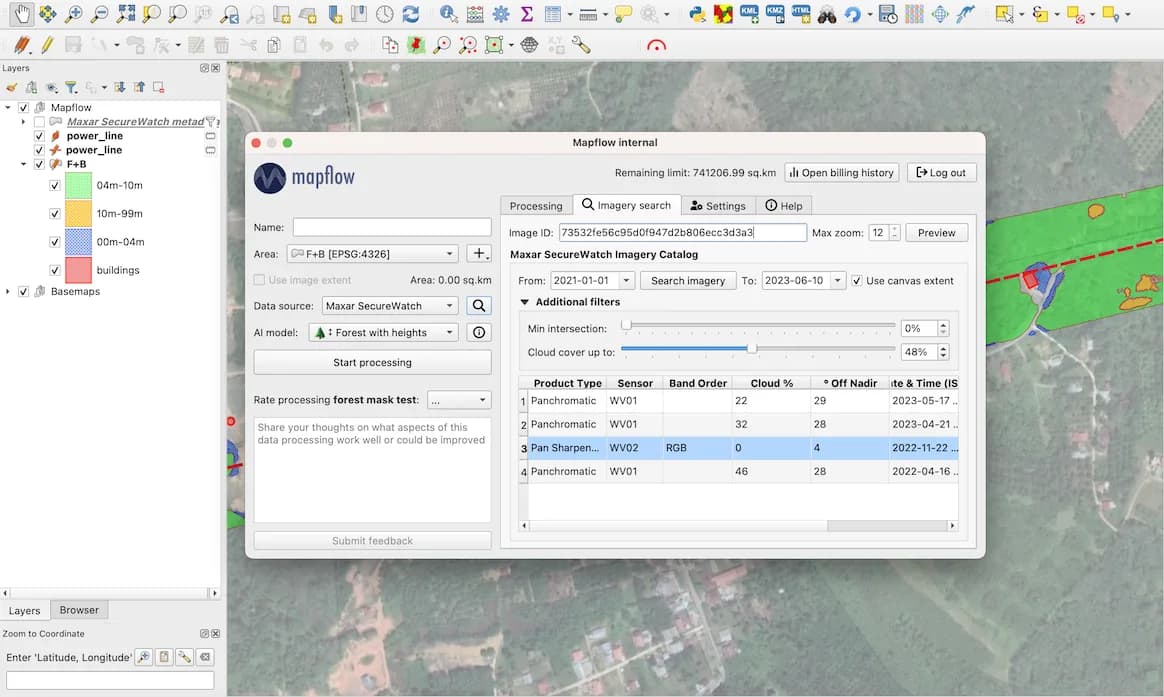The width and height of the screenshot is (1164, 697).
Task: Open the Browser panel tab
Action: click(79, 610)
